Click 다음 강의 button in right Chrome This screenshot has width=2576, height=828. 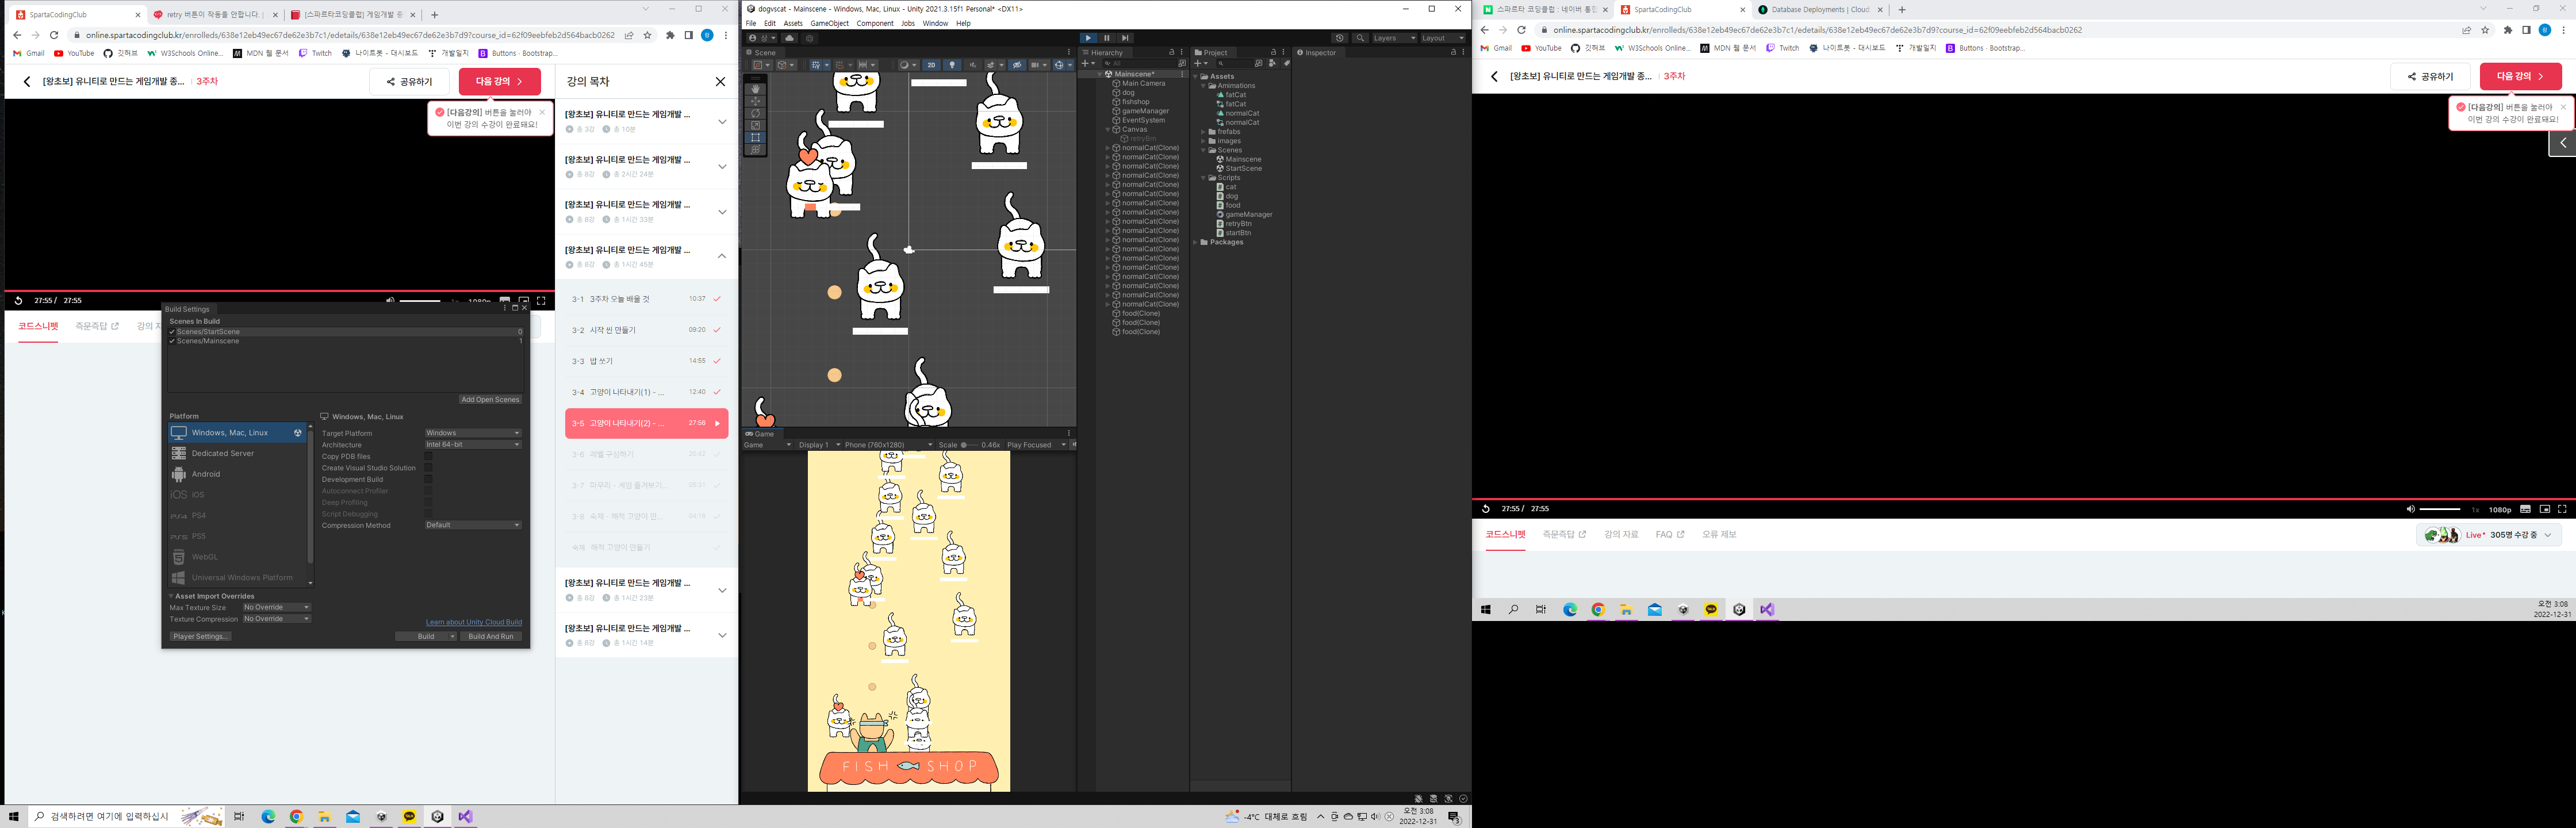coord(2520,76)
